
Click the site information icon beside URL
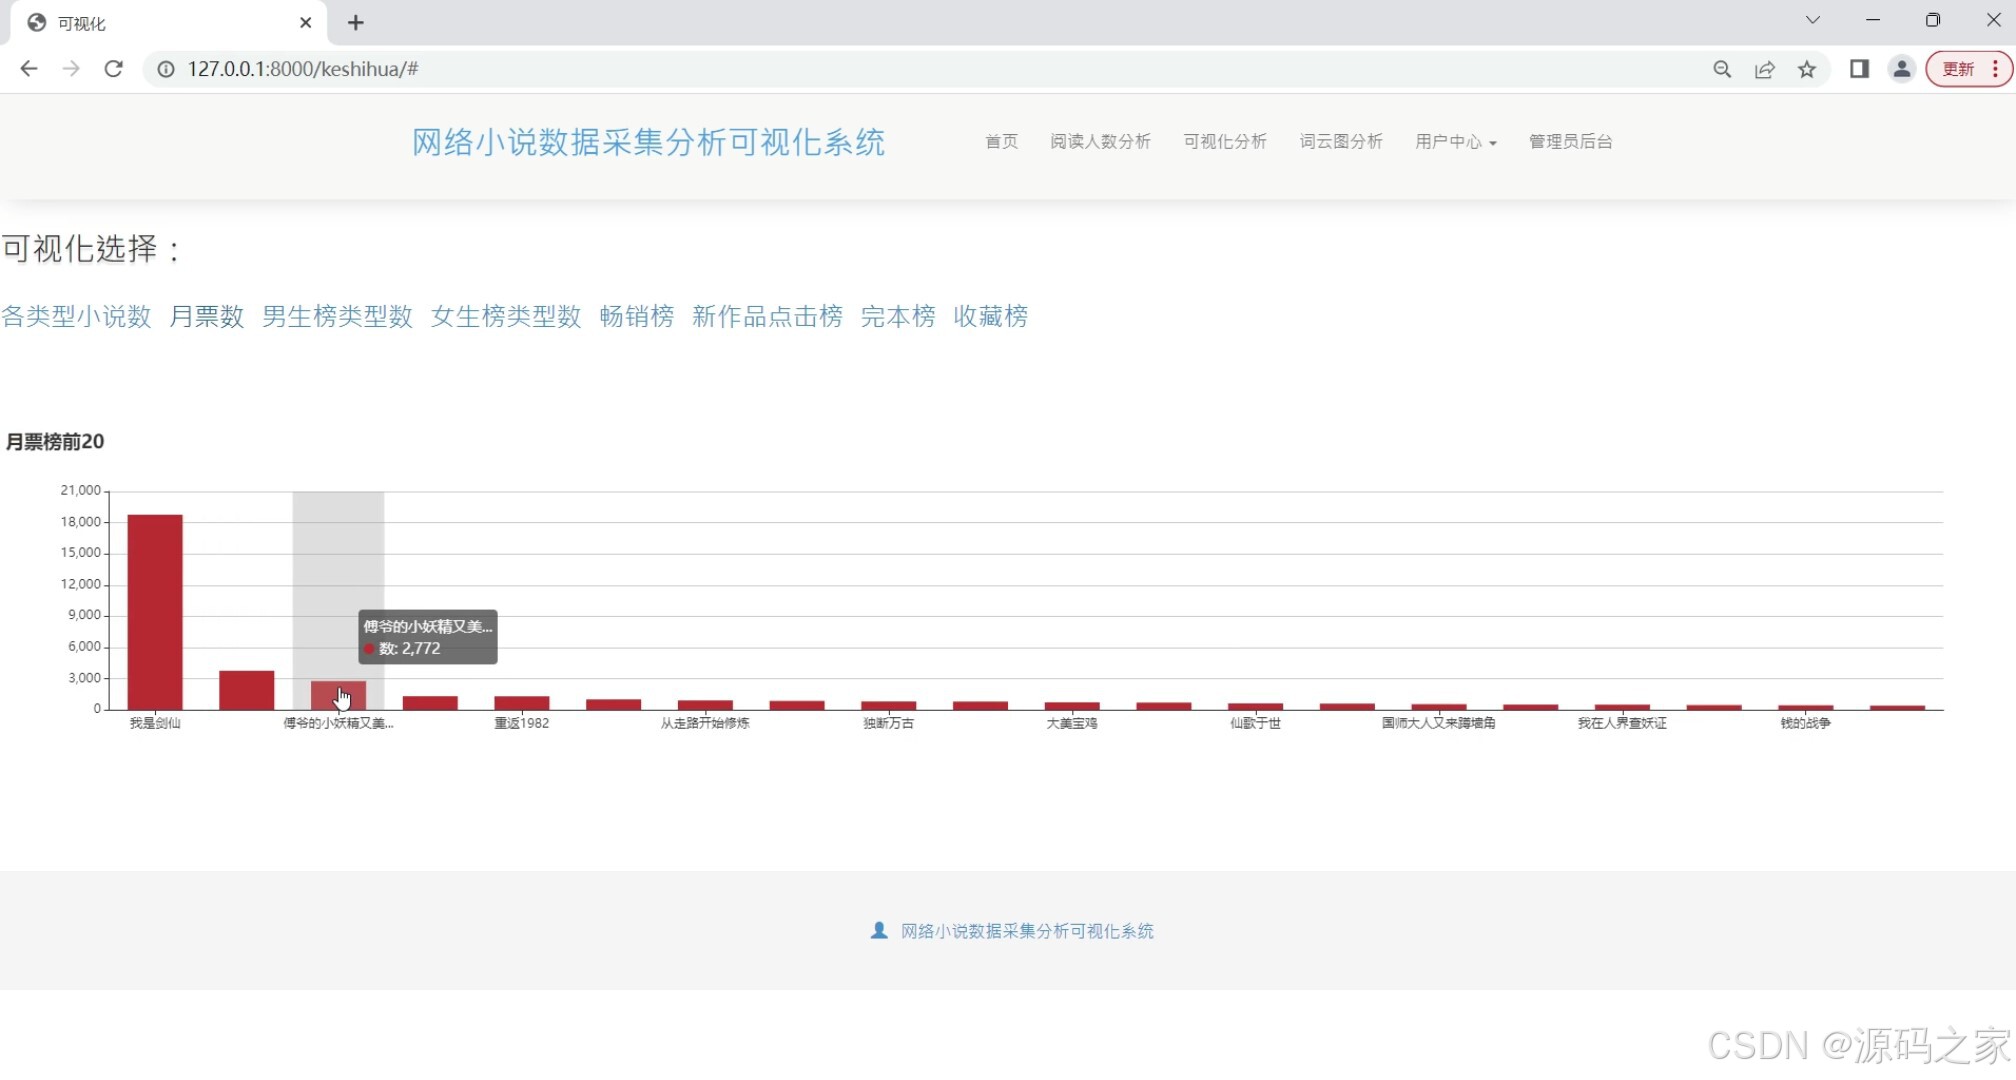[166, 69]
